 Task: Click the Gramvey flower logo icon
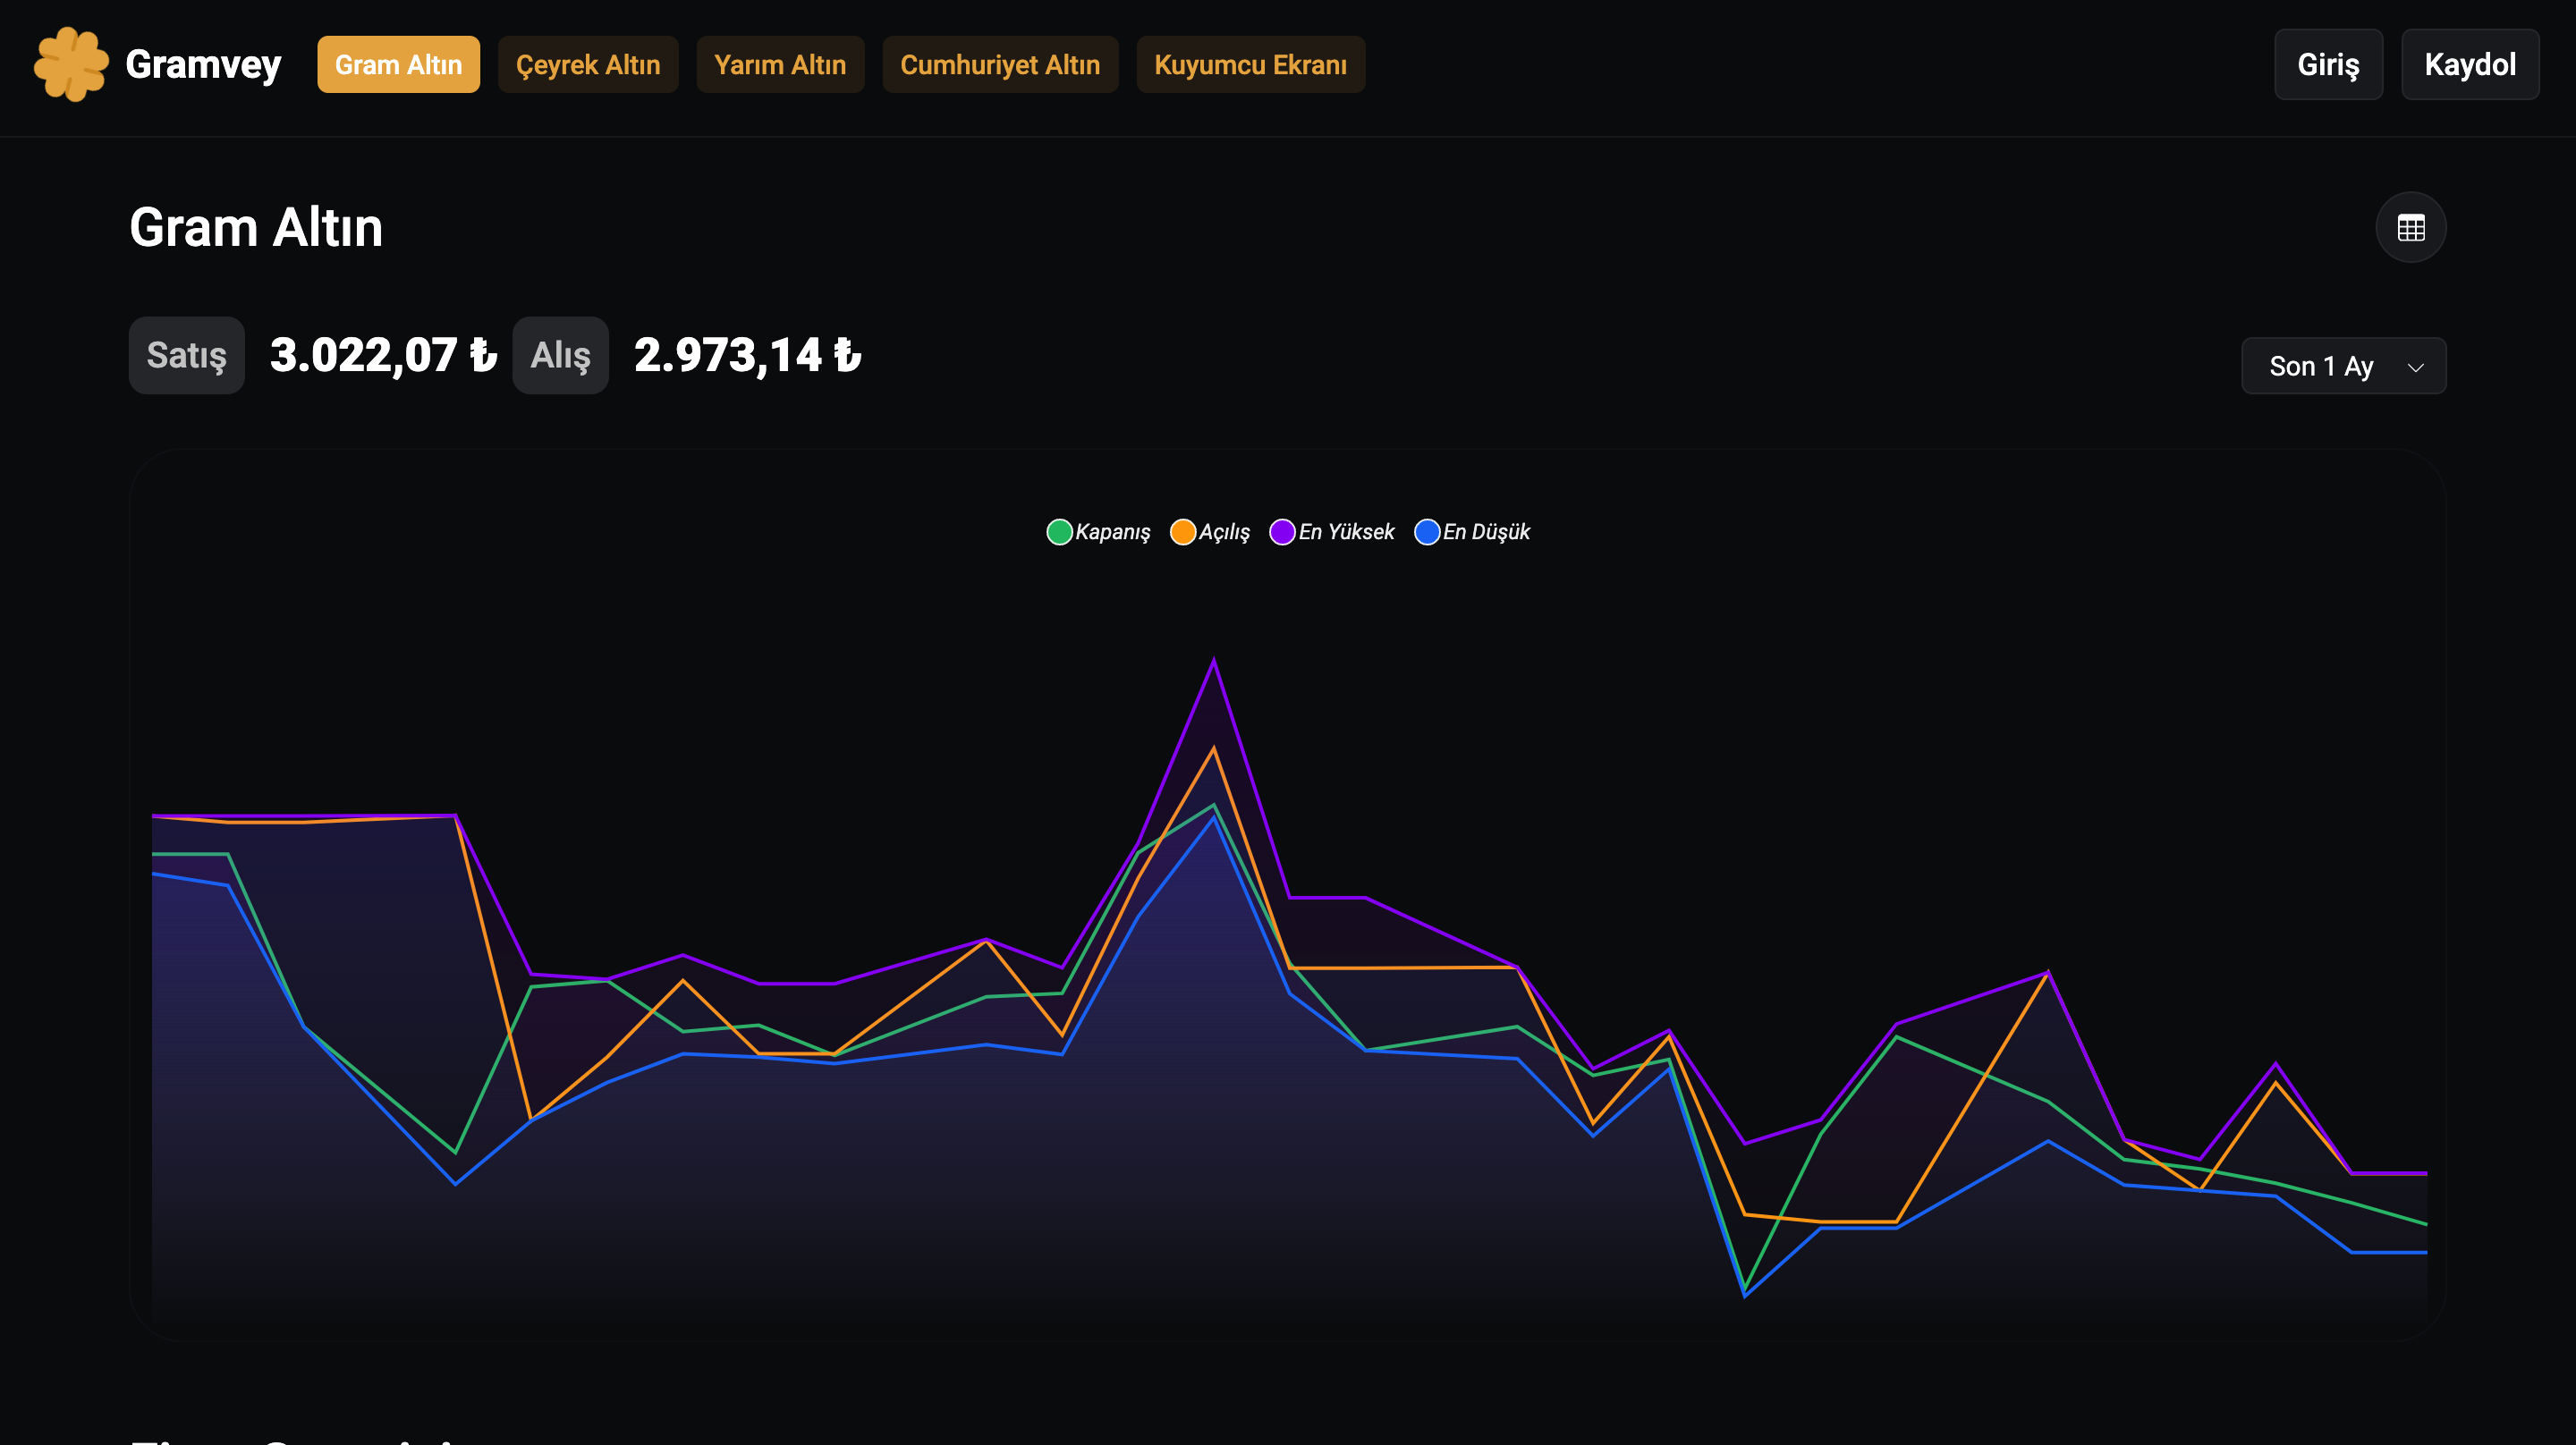pyautogui.click(x=71, y=64)
